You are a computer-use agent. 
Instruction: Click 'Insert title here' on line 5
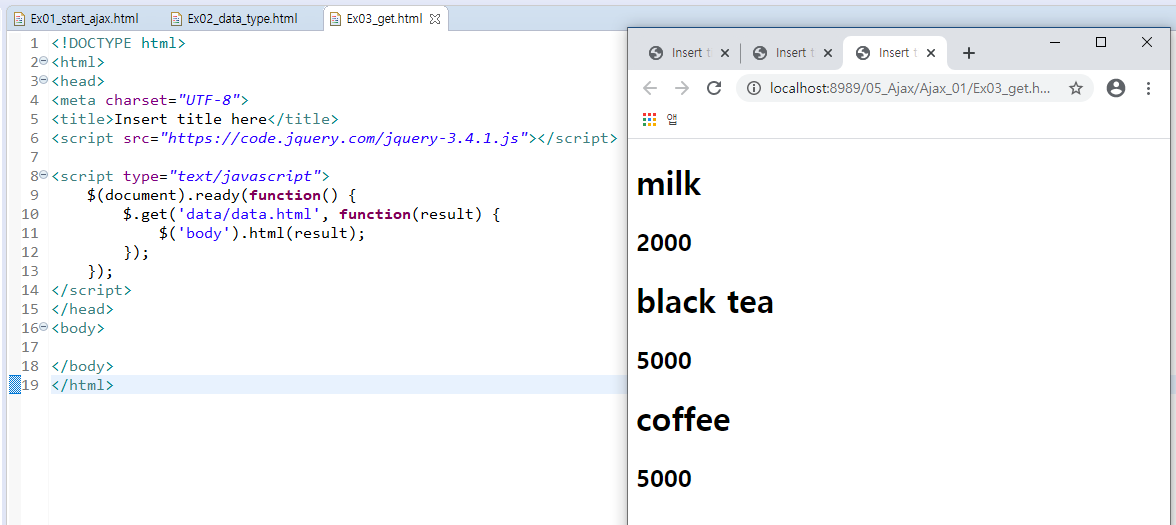click(190, 118)
